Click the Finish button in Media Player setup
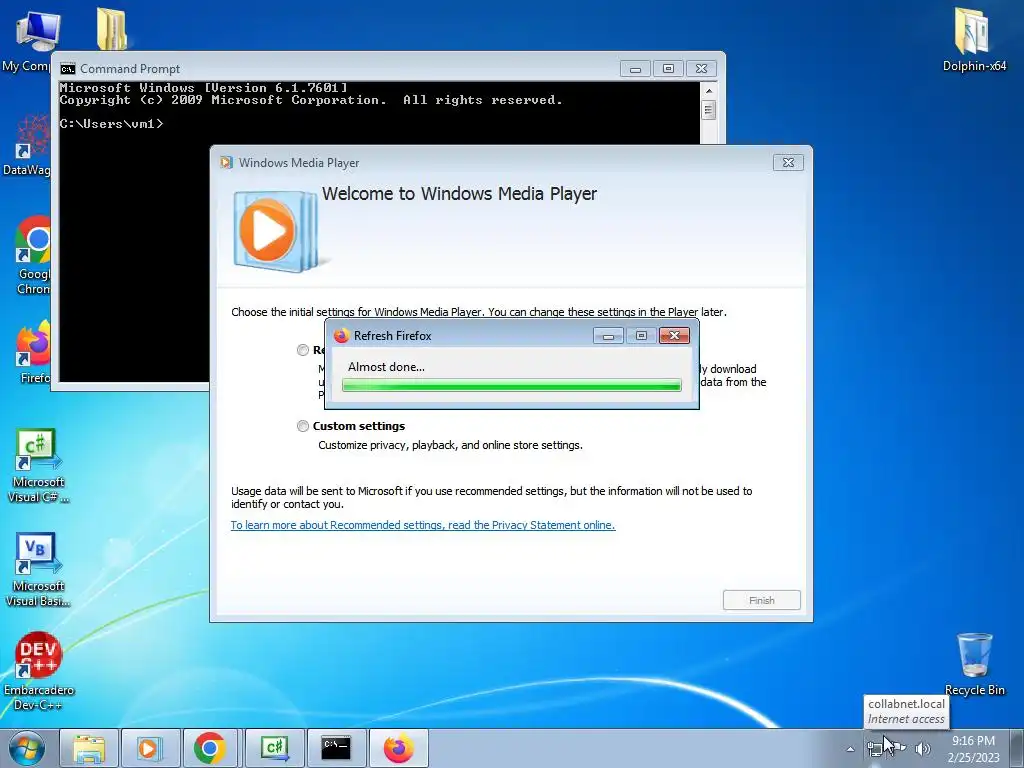This screenshot has width=1024, height=768. [x=761, y=600]
